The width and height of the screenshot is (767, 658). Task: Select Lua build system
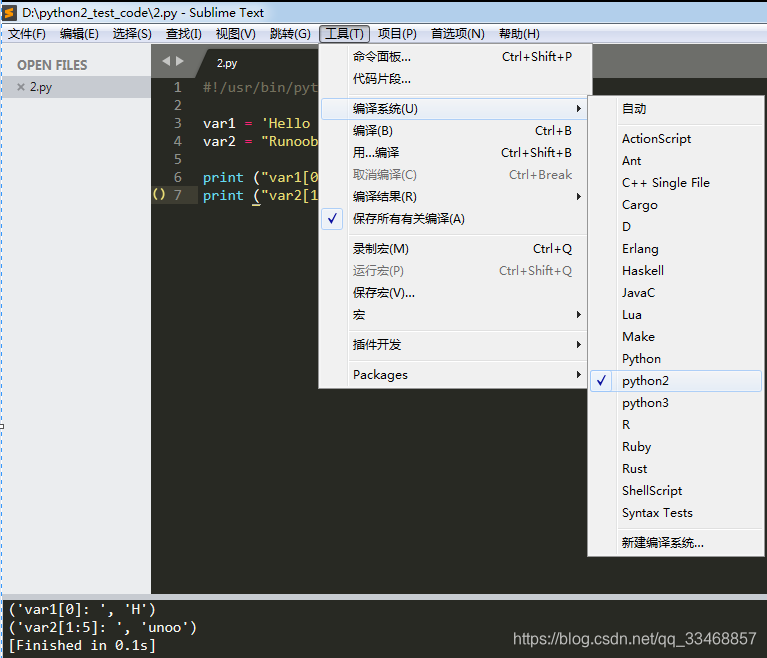tap(676, 315)
